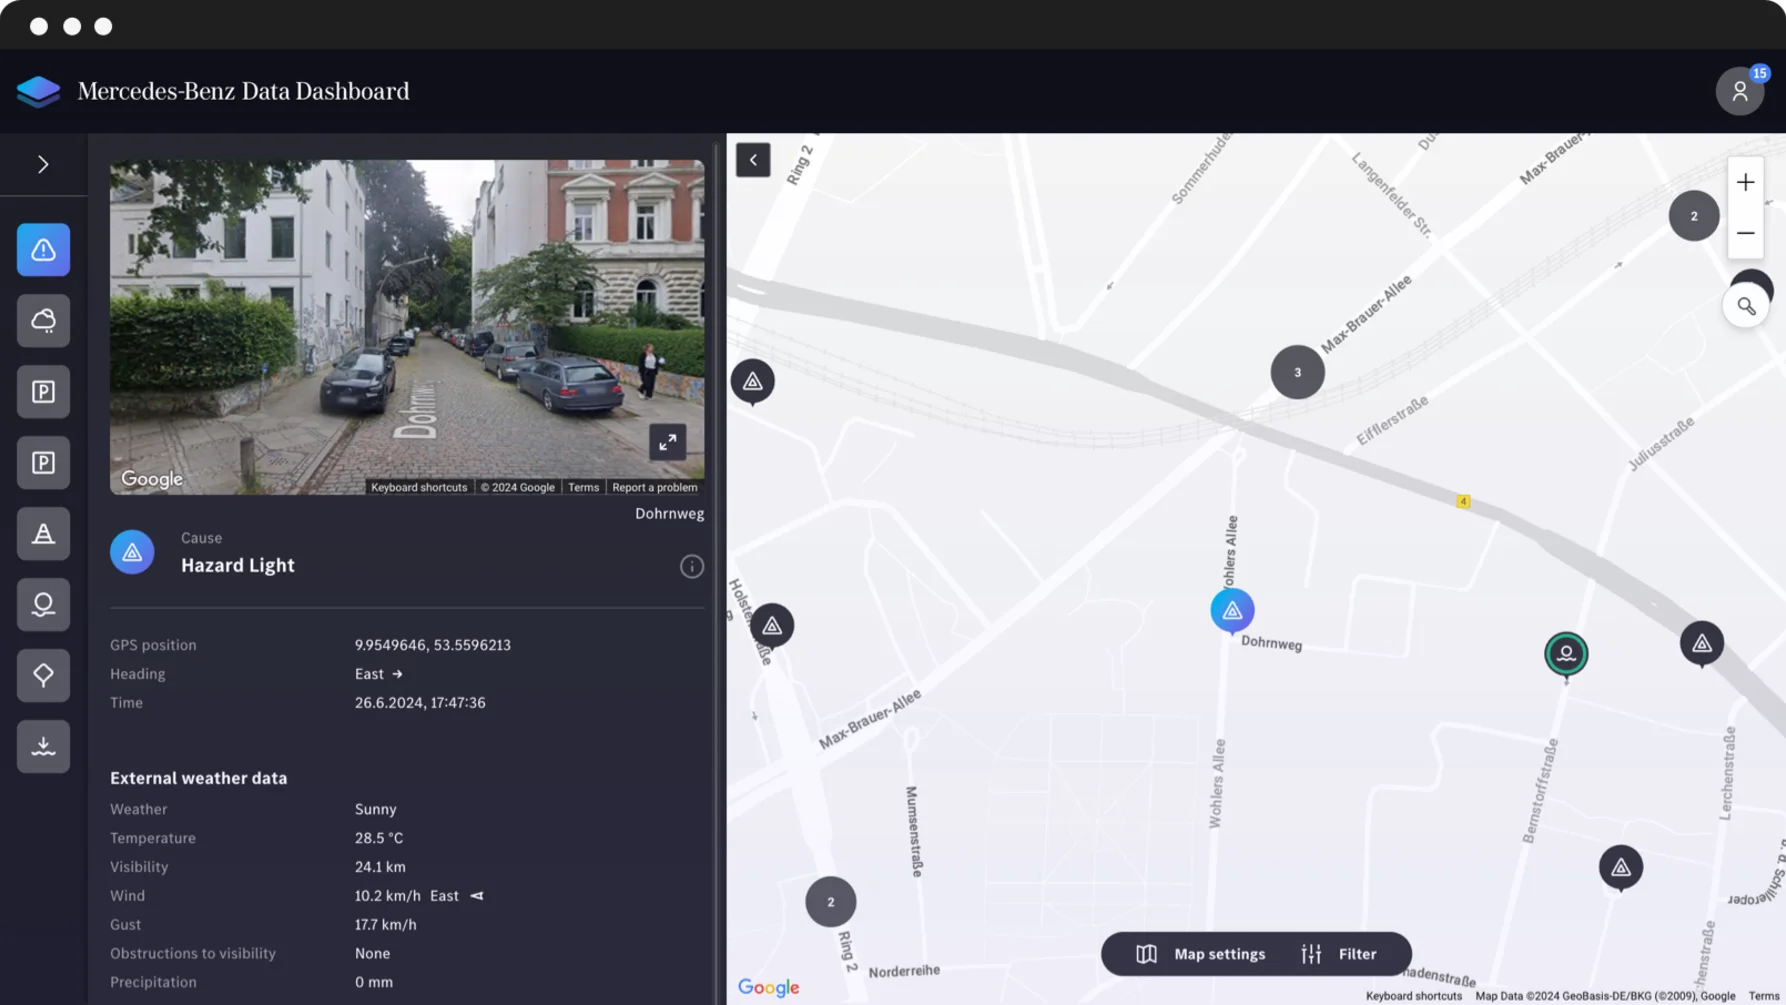
Task: Expand the collapsed left sidebar chevron
Action: 42,163
